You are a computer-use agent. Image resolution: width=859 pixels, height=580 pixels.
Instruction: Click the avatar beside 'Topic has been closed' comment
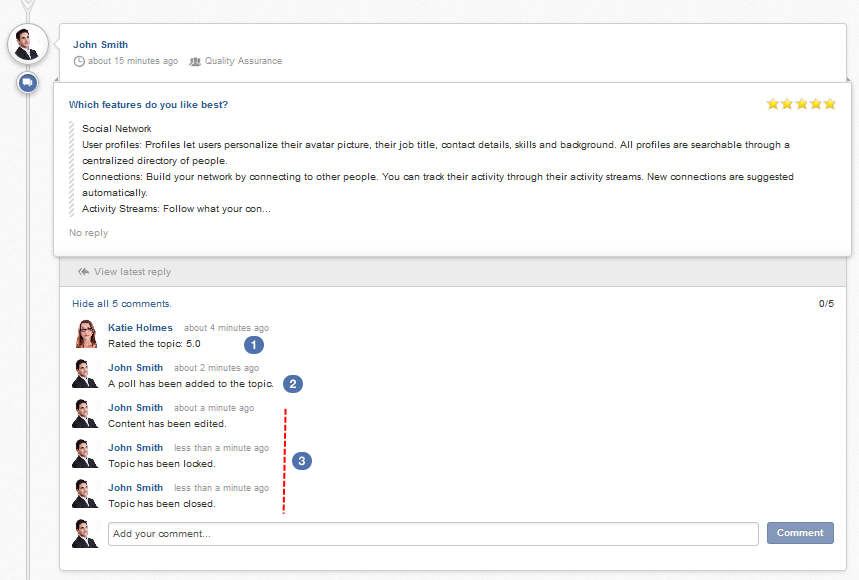(x=85, y=493)
